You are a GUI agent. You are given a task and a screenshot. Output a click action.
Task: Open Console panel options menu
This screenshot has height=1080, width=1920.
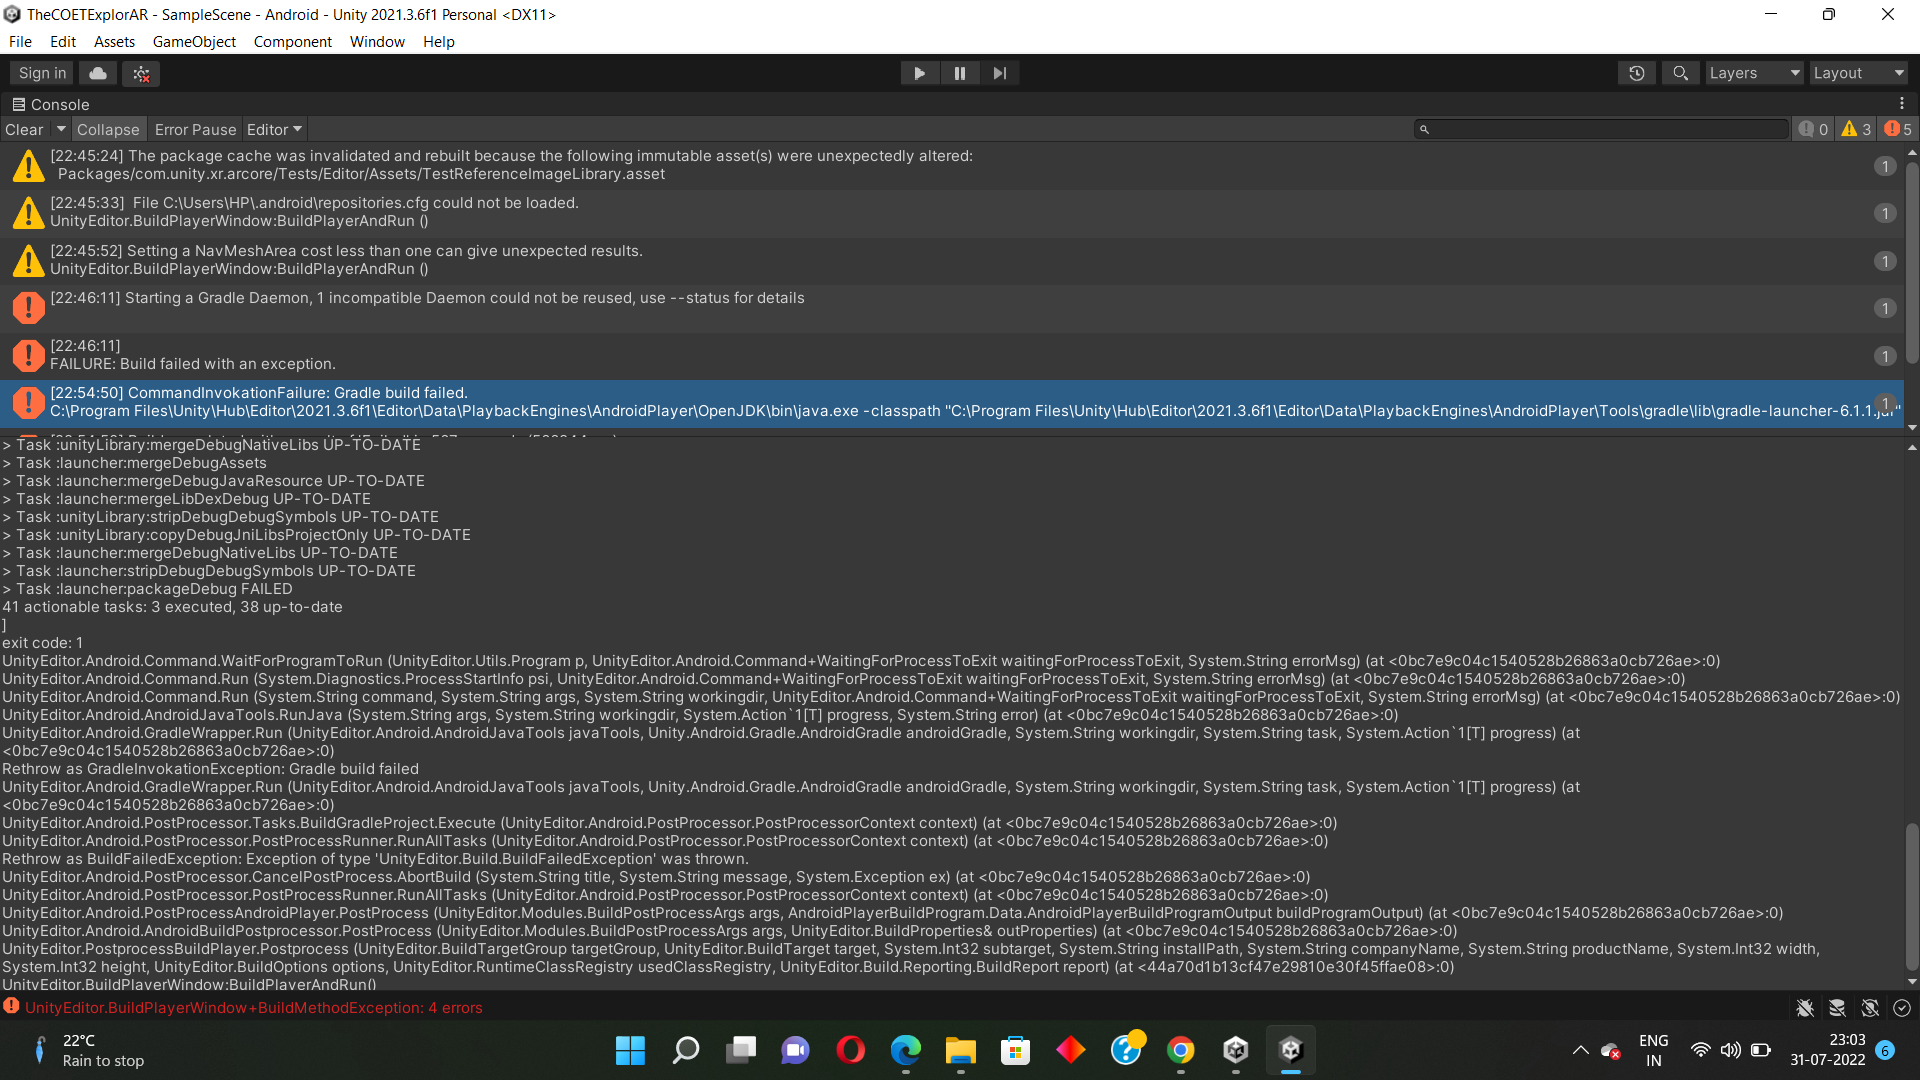pos(1902,104)
